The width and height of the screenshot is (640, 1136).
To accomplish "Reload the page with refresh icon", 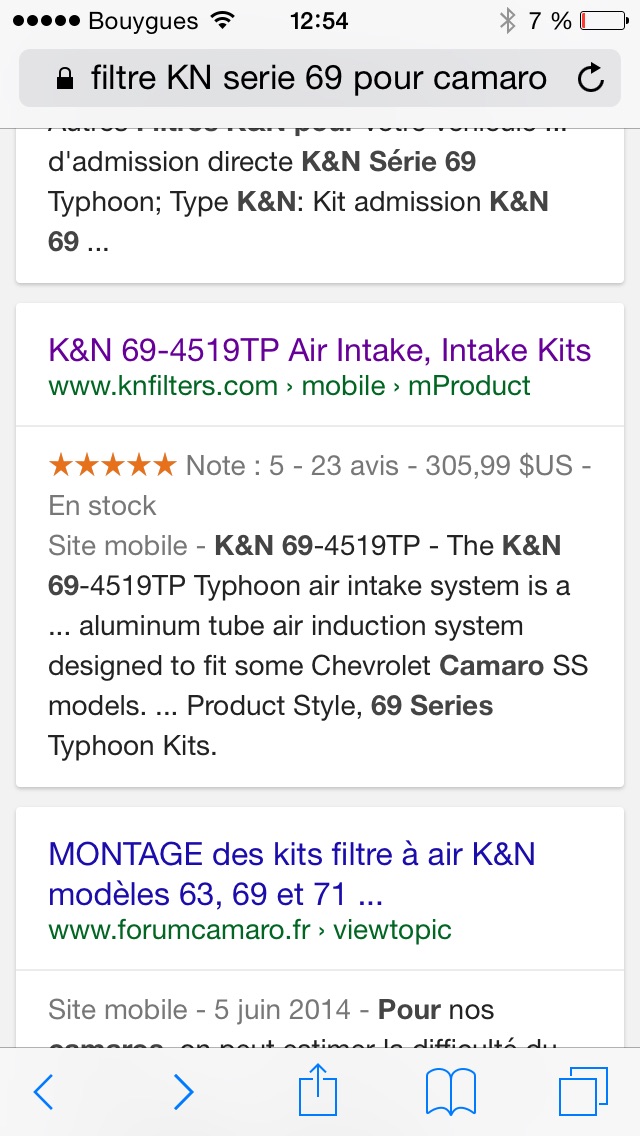I will click(x=591, y=78).
